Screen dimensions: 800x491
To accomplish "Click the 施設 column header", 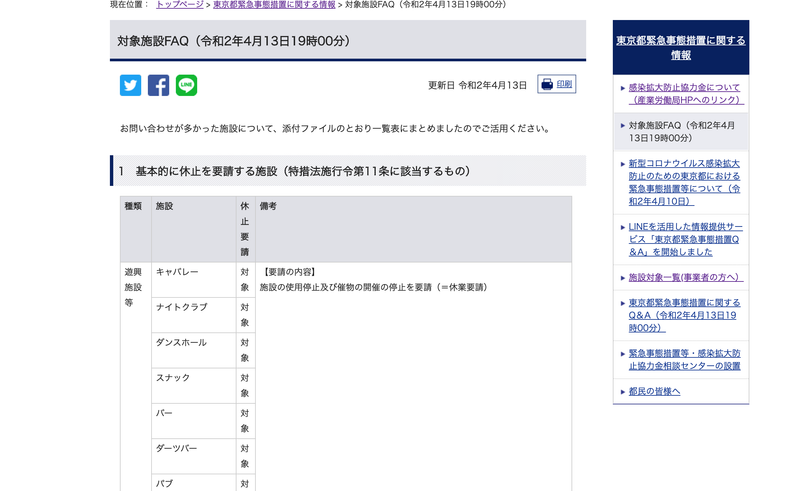I will coord(194,229).
